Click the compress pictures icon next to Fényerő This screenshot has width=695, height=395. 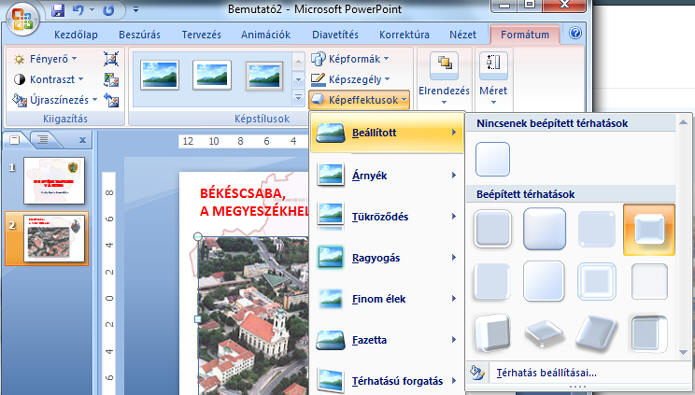[x=111, y=59]
